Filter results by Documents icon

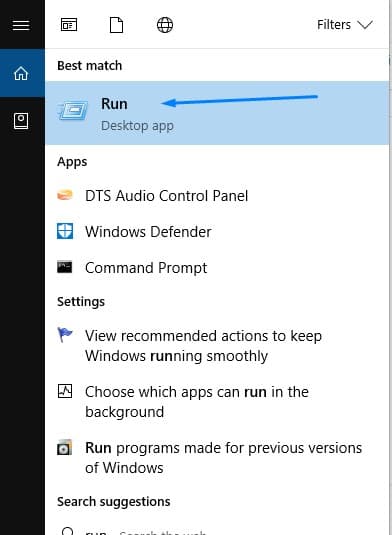[116, 25]
